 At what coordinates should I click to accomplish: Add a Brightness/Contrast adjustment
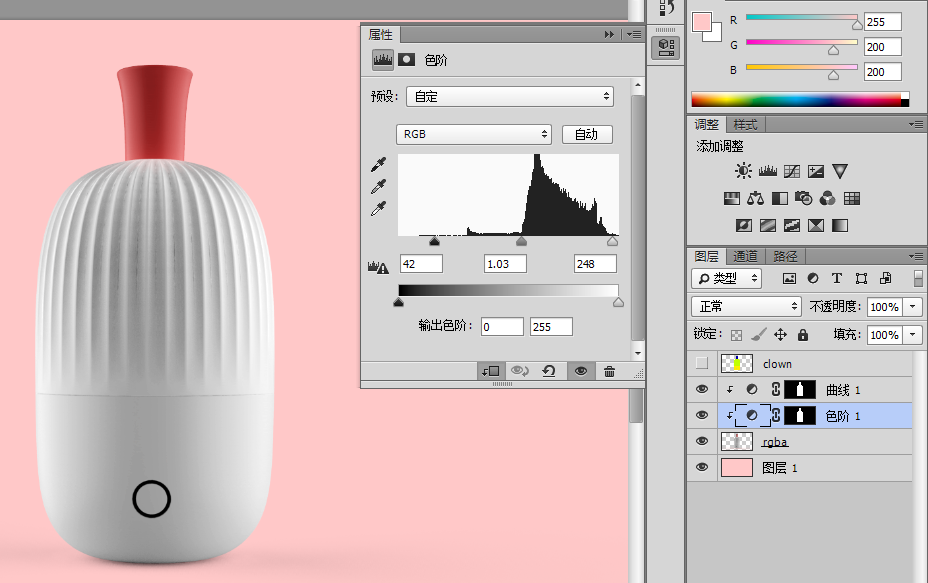pyautogui.click(x=743, y=171)
